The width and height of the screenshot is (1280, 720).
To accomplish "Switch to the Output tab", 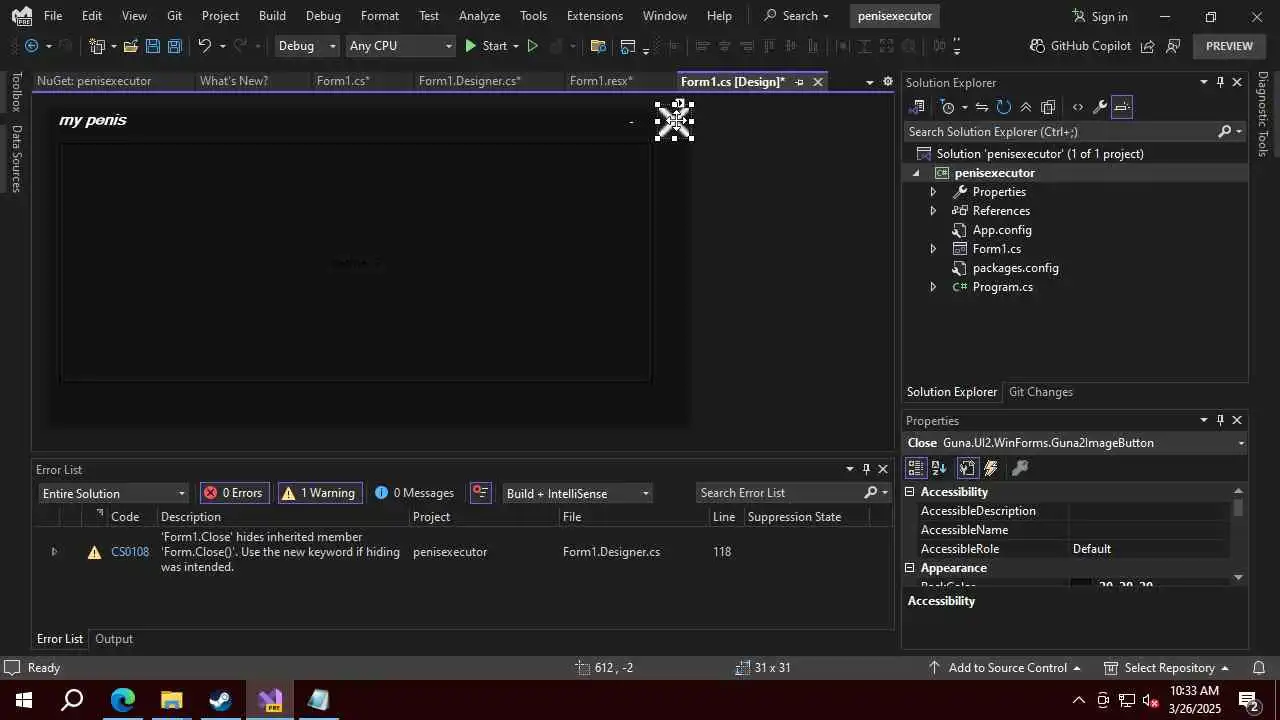I will pos(114,639).
